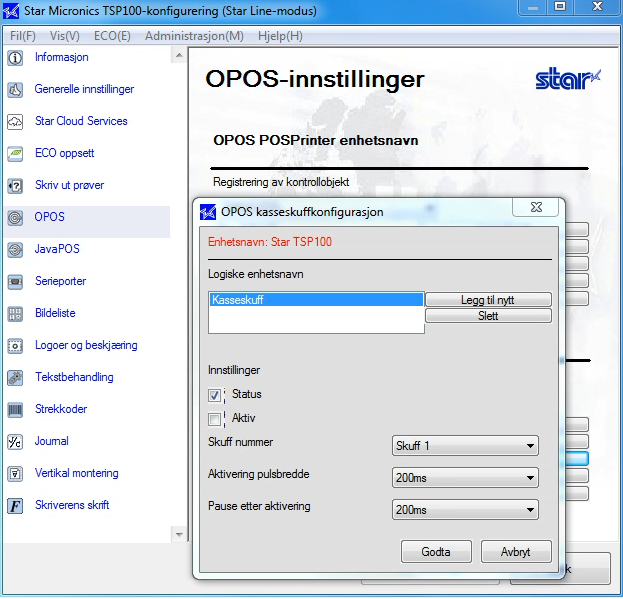Open Aktivering pulsbredde dropdown
The width and height of the screenshot is (623, 599).
pyautogui.click(x=465, y=477)
